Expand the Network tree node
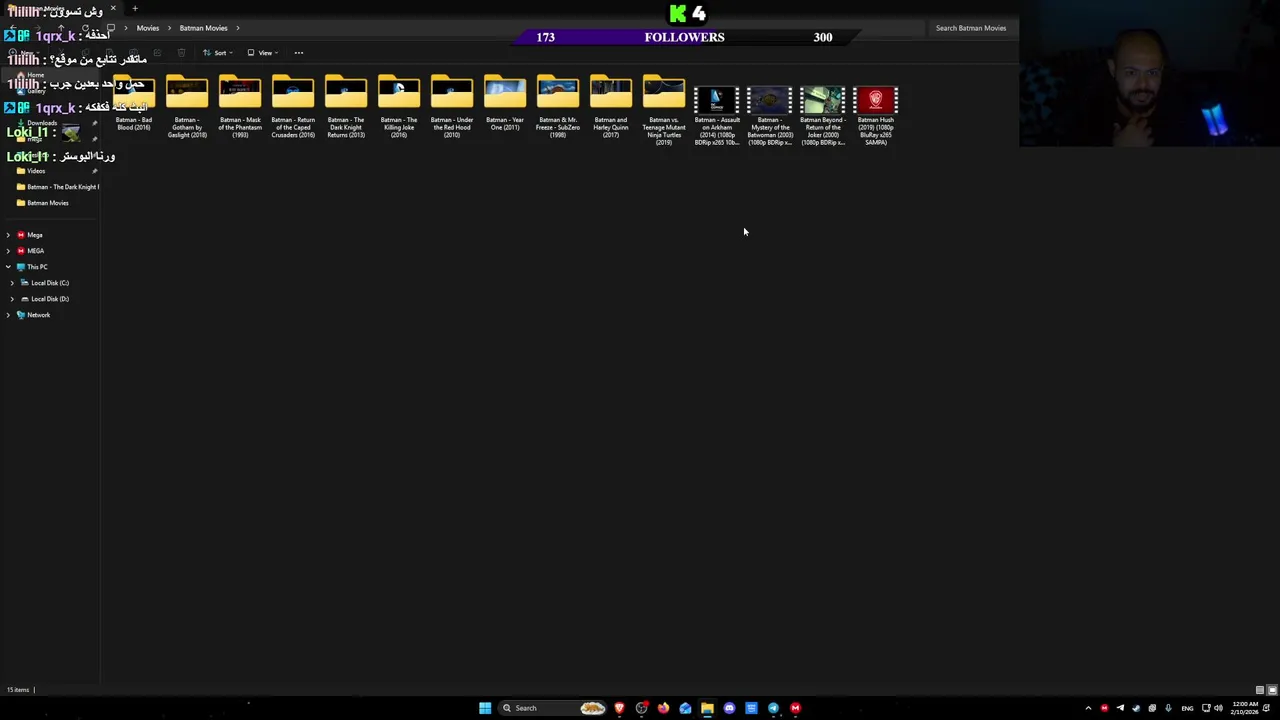The width and height of the screenshot is (1280, 720). (x=8, y=315)
